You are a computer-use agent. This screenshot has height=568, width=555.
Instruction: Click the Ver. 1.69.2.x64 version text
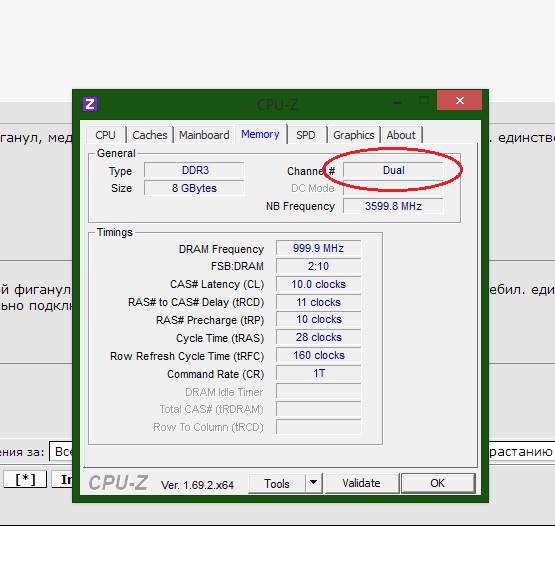pyautogui.click(x=197, y=485)
